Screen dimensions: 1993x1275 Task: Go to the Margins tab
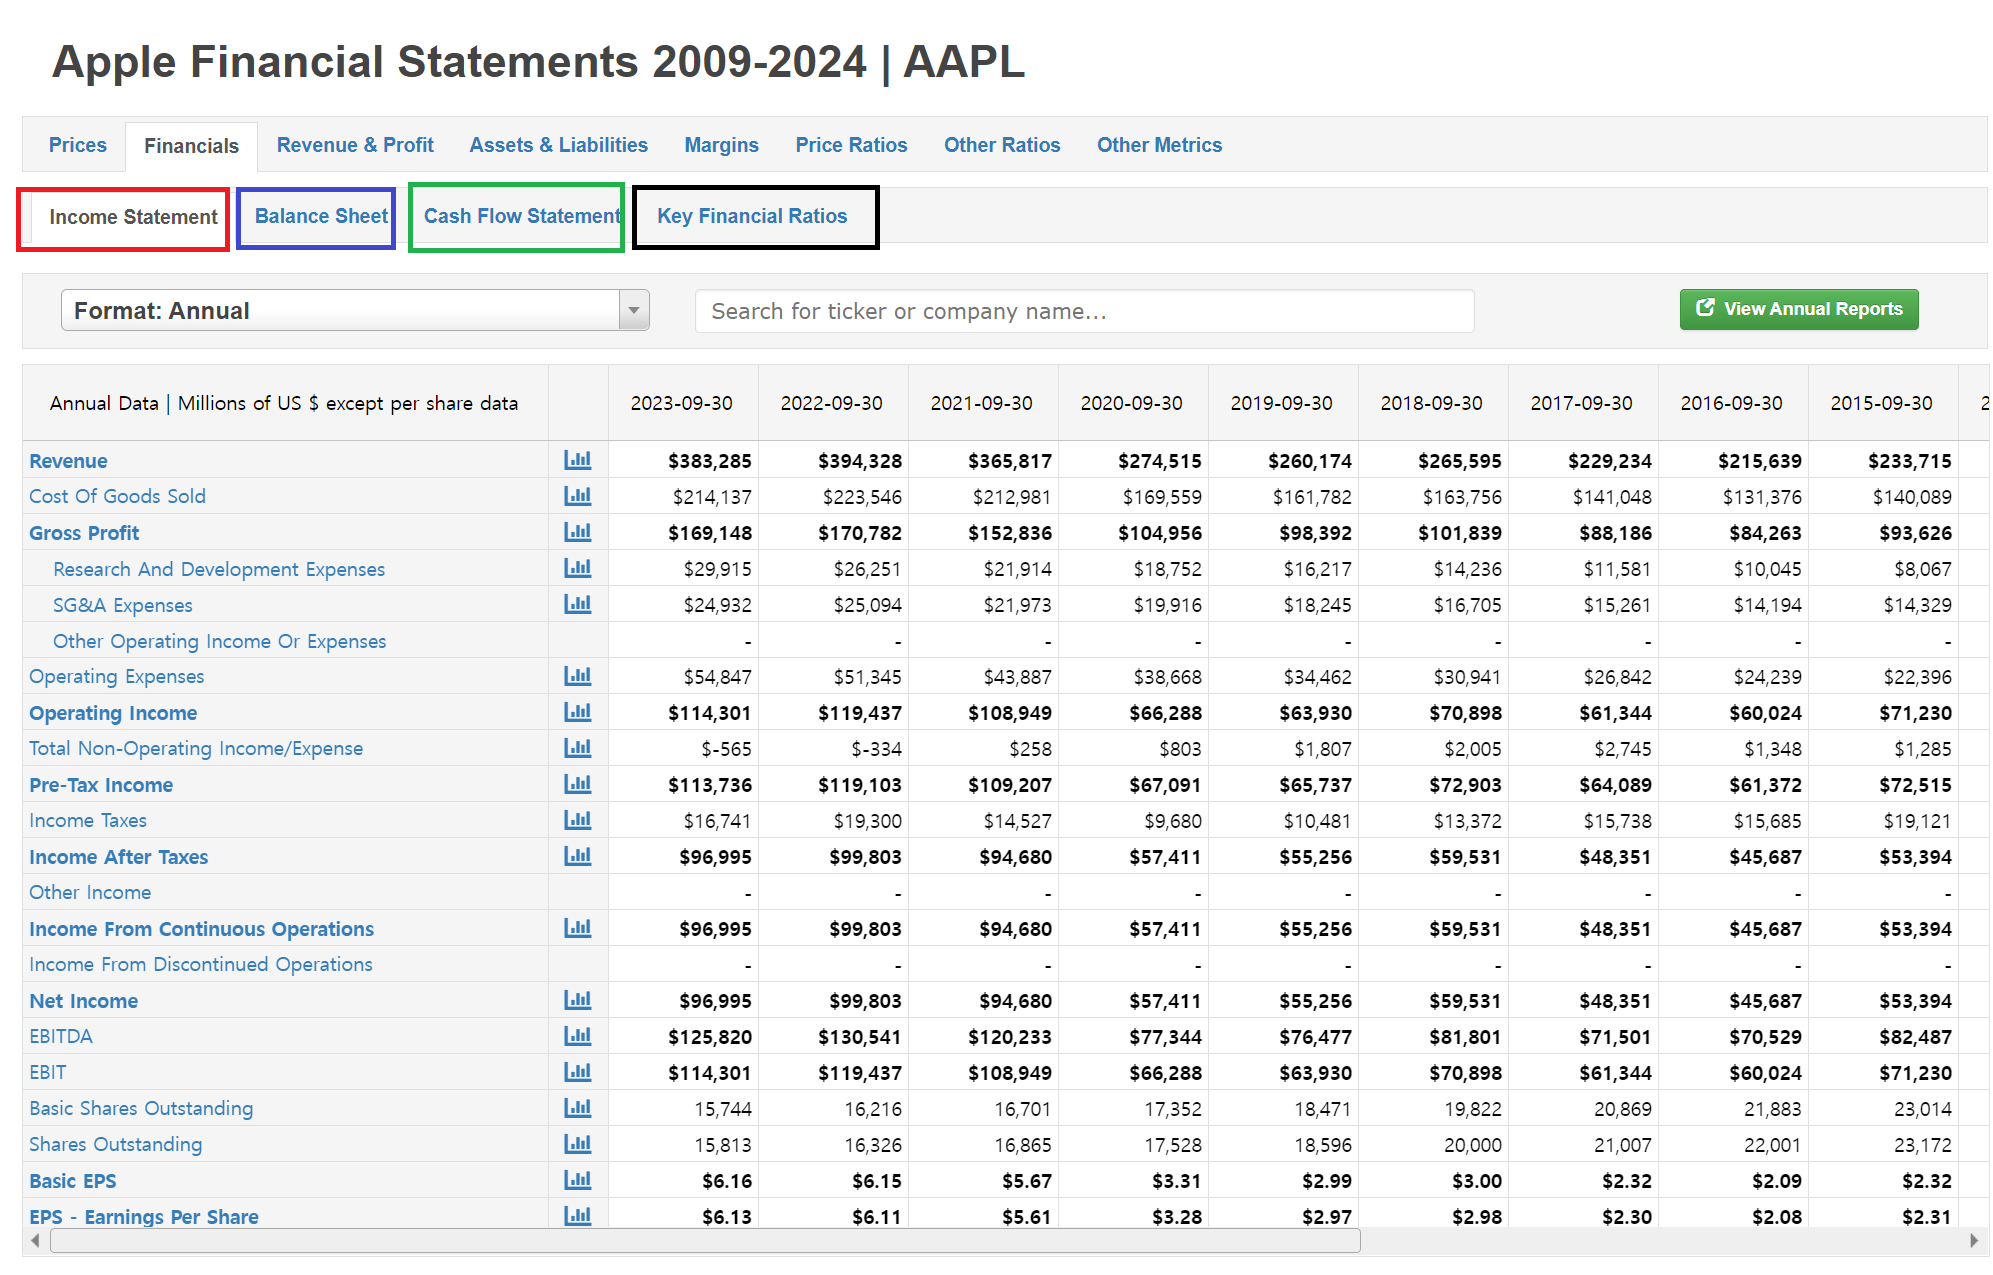(x=721, y=145)
